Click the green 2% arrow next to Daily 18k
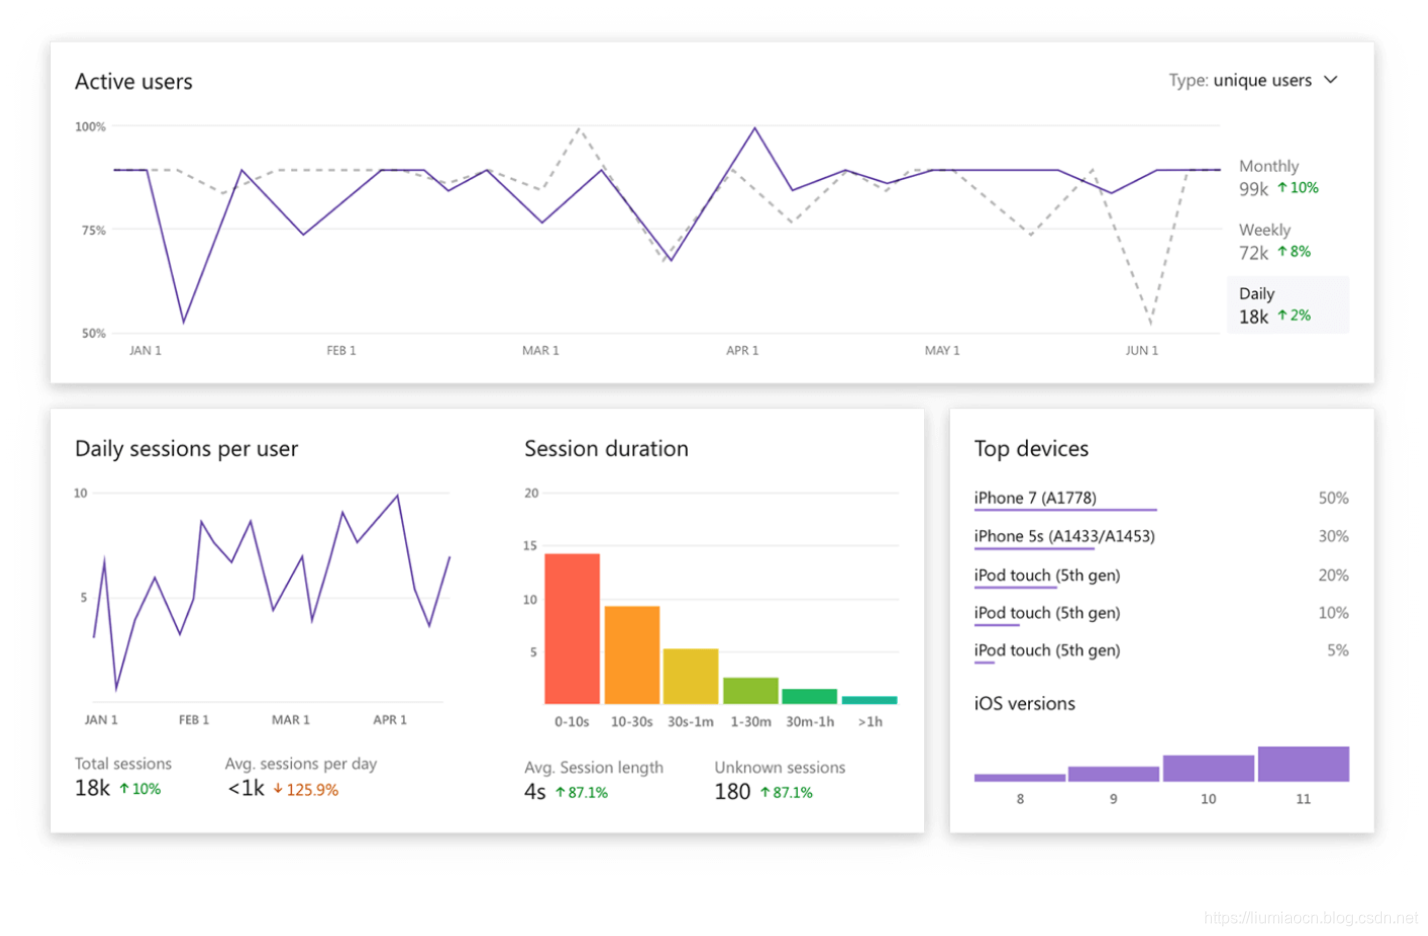The width and height of the screenshot is (1428, 936). coord(1294,316)
